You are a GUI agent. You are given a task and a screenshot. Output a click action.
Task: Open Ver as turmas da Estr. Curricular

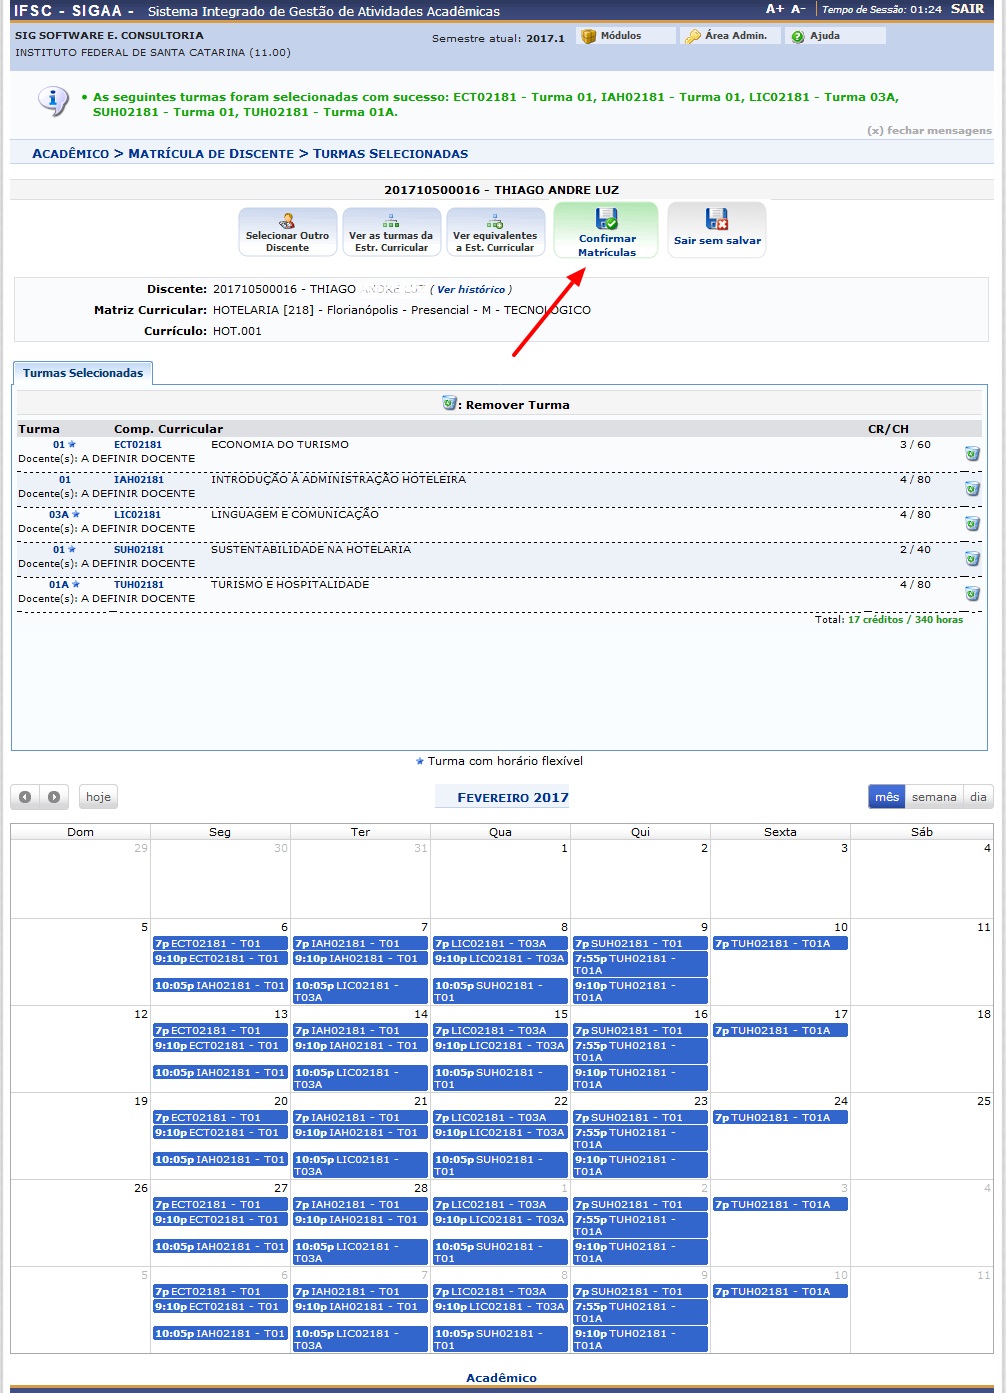tap(391, 232)
